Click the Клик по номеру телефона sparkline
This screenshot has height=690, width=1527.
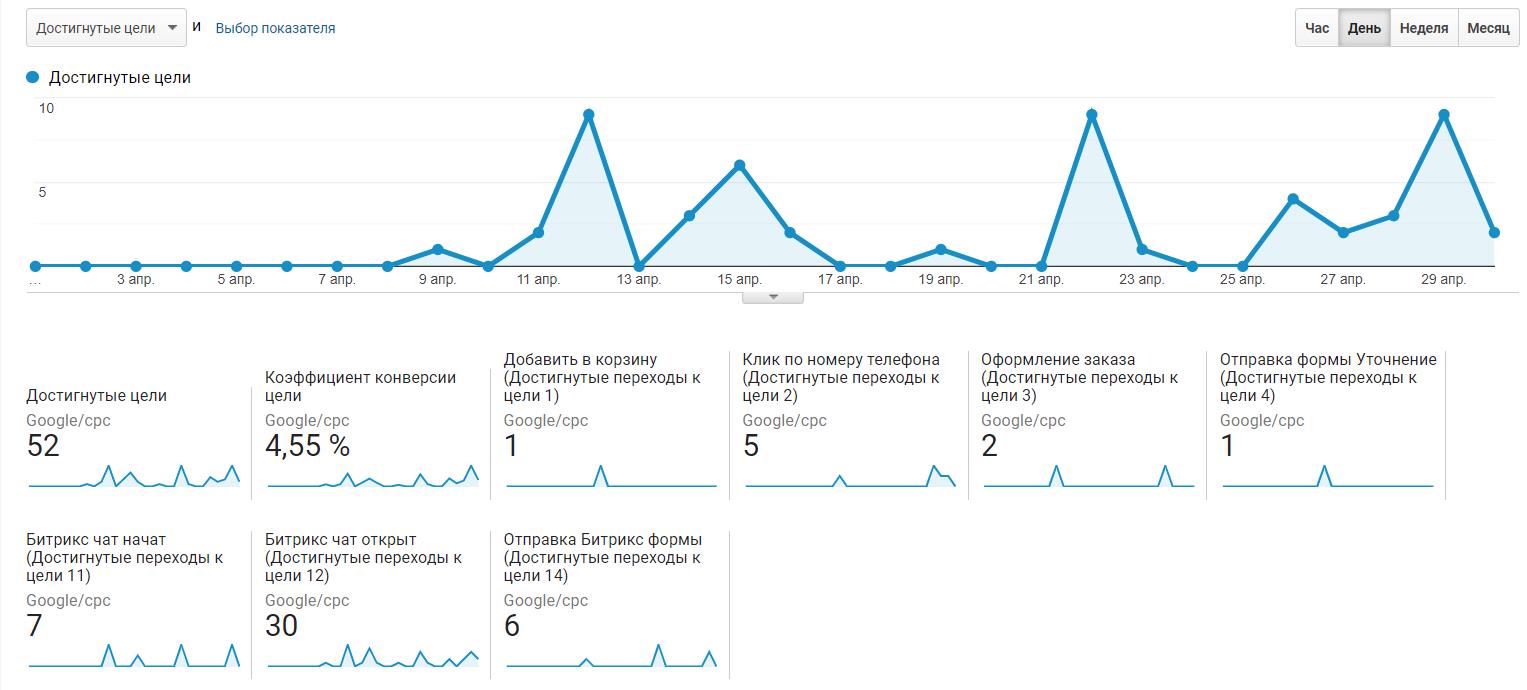[x=850, y=475]
